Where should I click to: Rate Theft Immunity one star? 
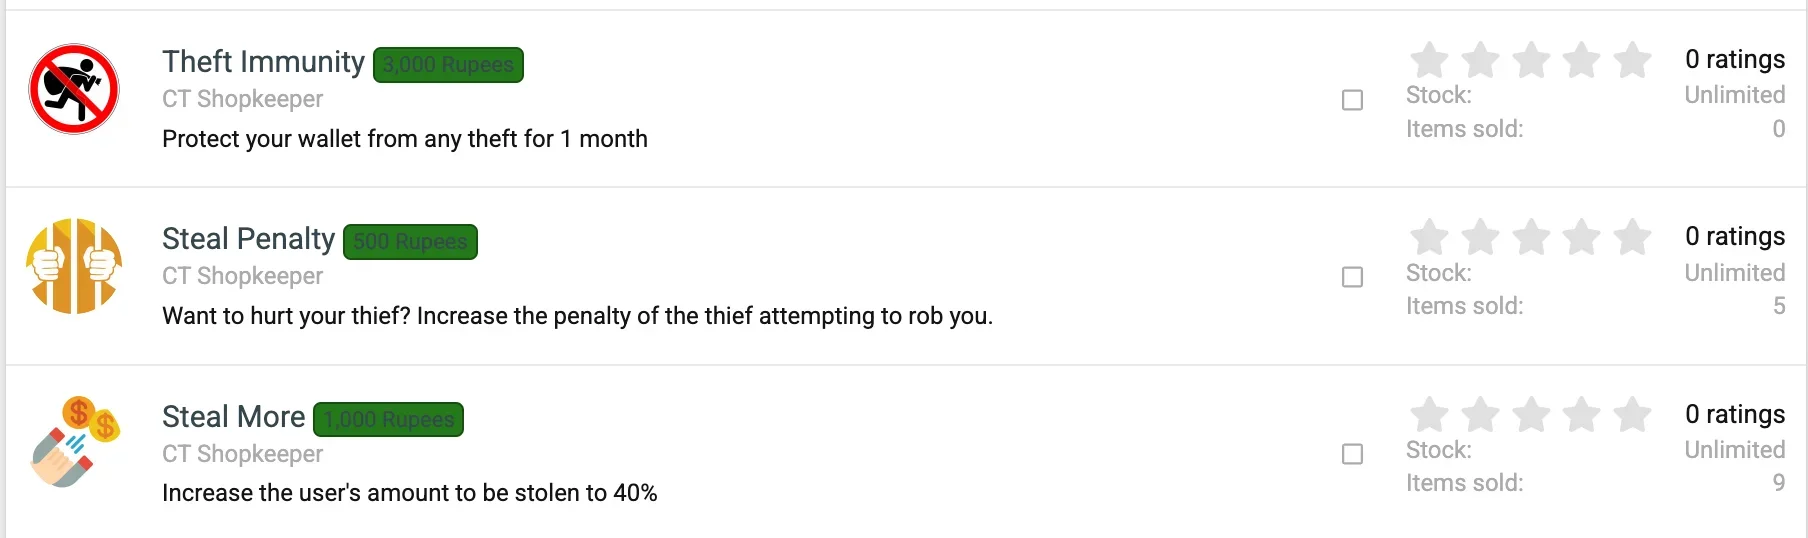tap(1429, 60)
